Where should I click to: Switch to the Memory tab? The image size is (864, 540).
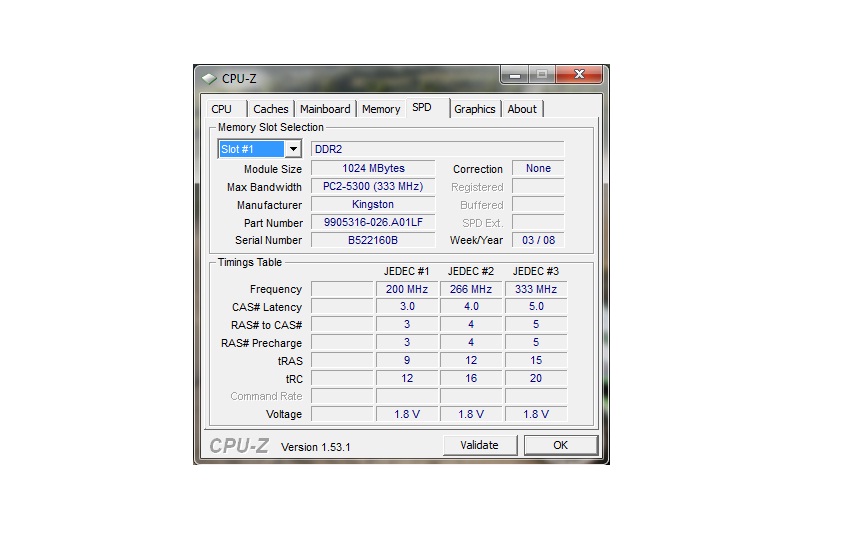pos(381,109)
